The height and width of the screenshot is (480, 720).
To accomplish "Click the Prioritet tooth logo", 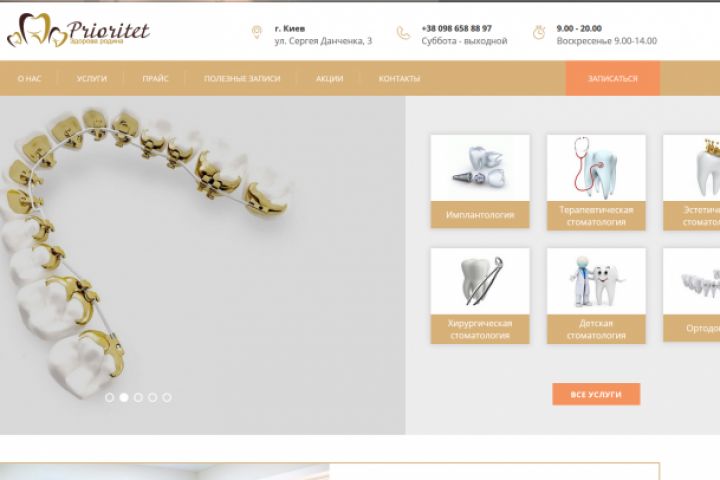I will pyautogui.click(x=78, y=30).
